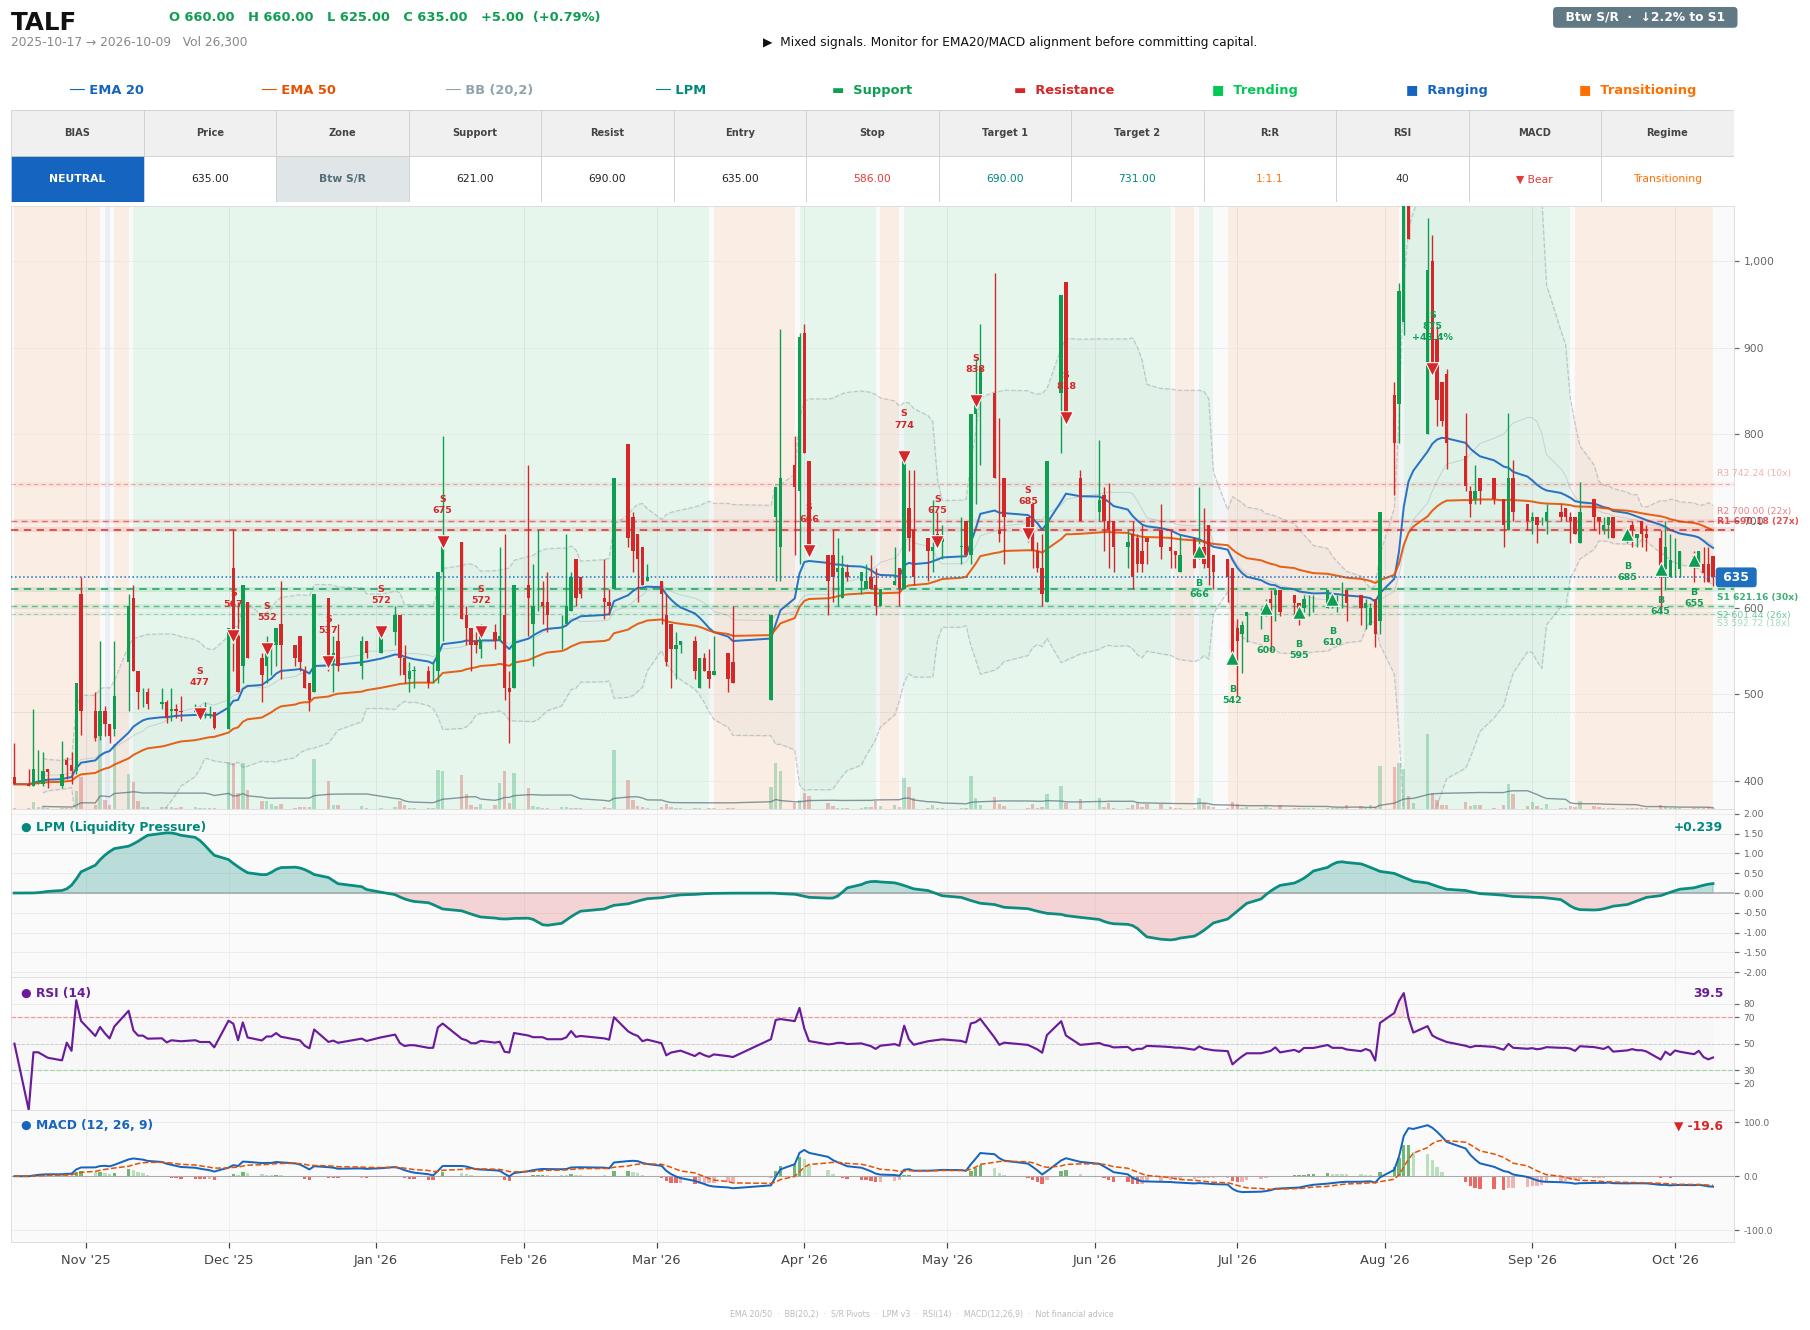Click the +0.239 LPM reading
The width and height of the screenshot is (1810, 1330).
click(1698, 827)
